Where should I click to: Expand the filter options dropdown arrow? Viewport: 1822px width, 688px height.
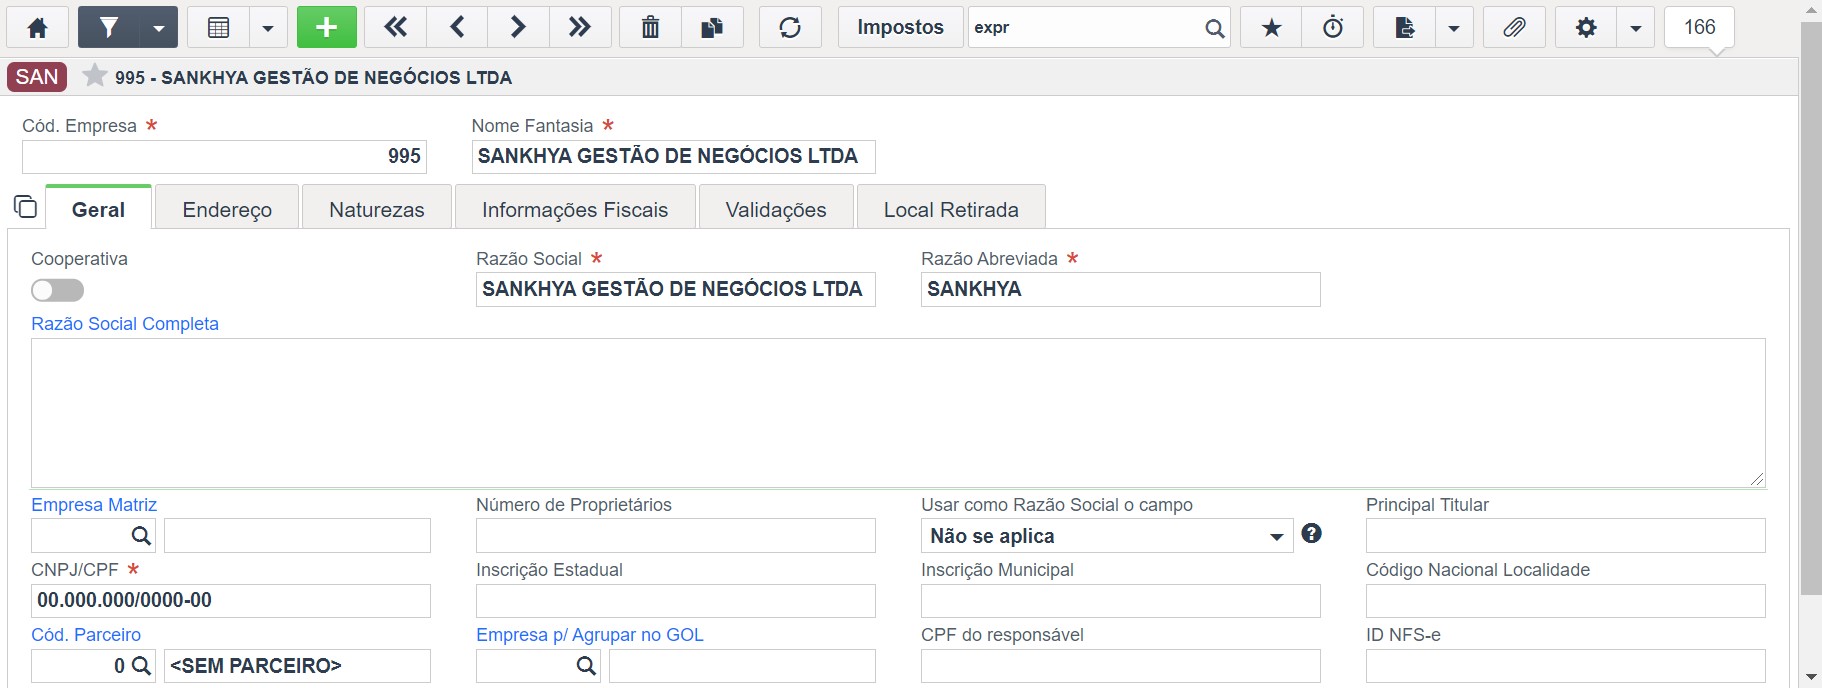159,28
